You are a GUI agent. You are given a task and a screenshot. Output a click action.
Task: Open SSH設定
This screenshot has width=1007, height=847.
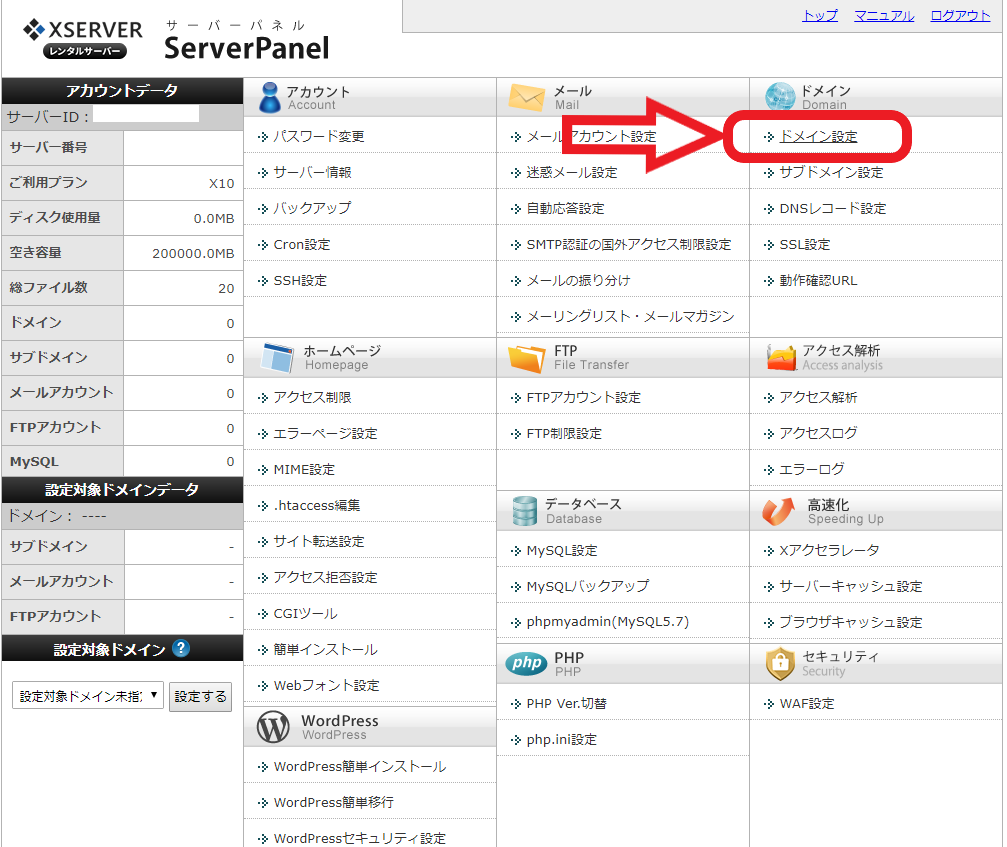[x=300, y=281]
